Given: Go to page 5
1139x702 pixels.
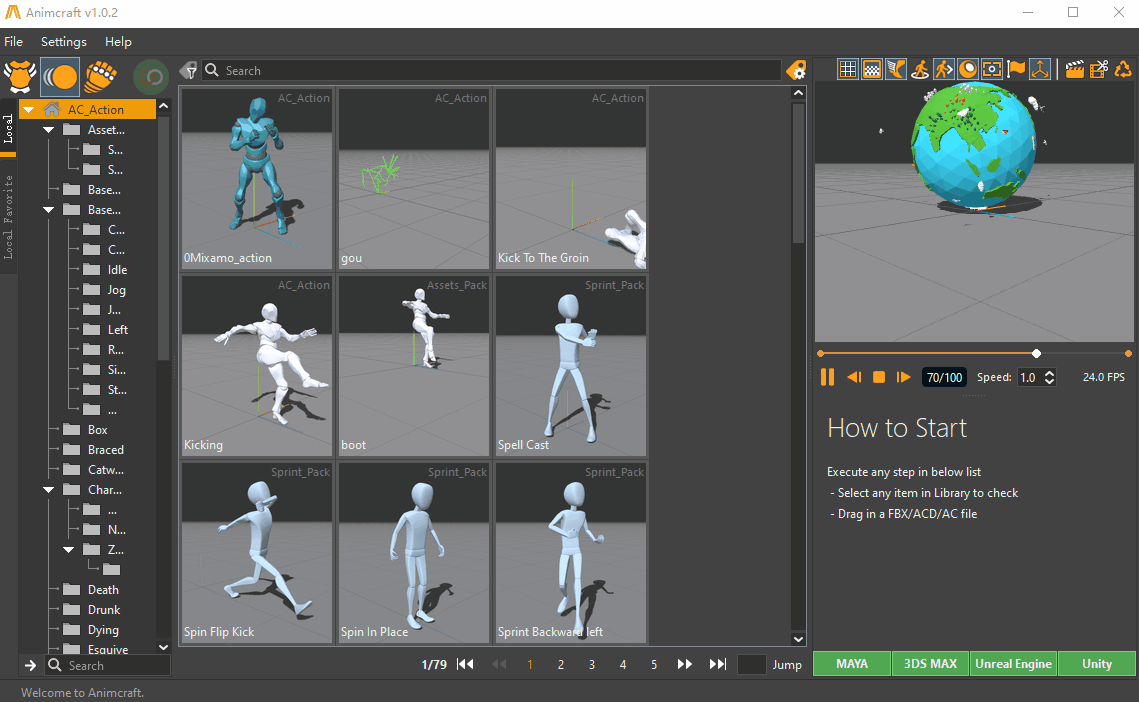Looking at the screenshot, I should click(x=654, y=664).
